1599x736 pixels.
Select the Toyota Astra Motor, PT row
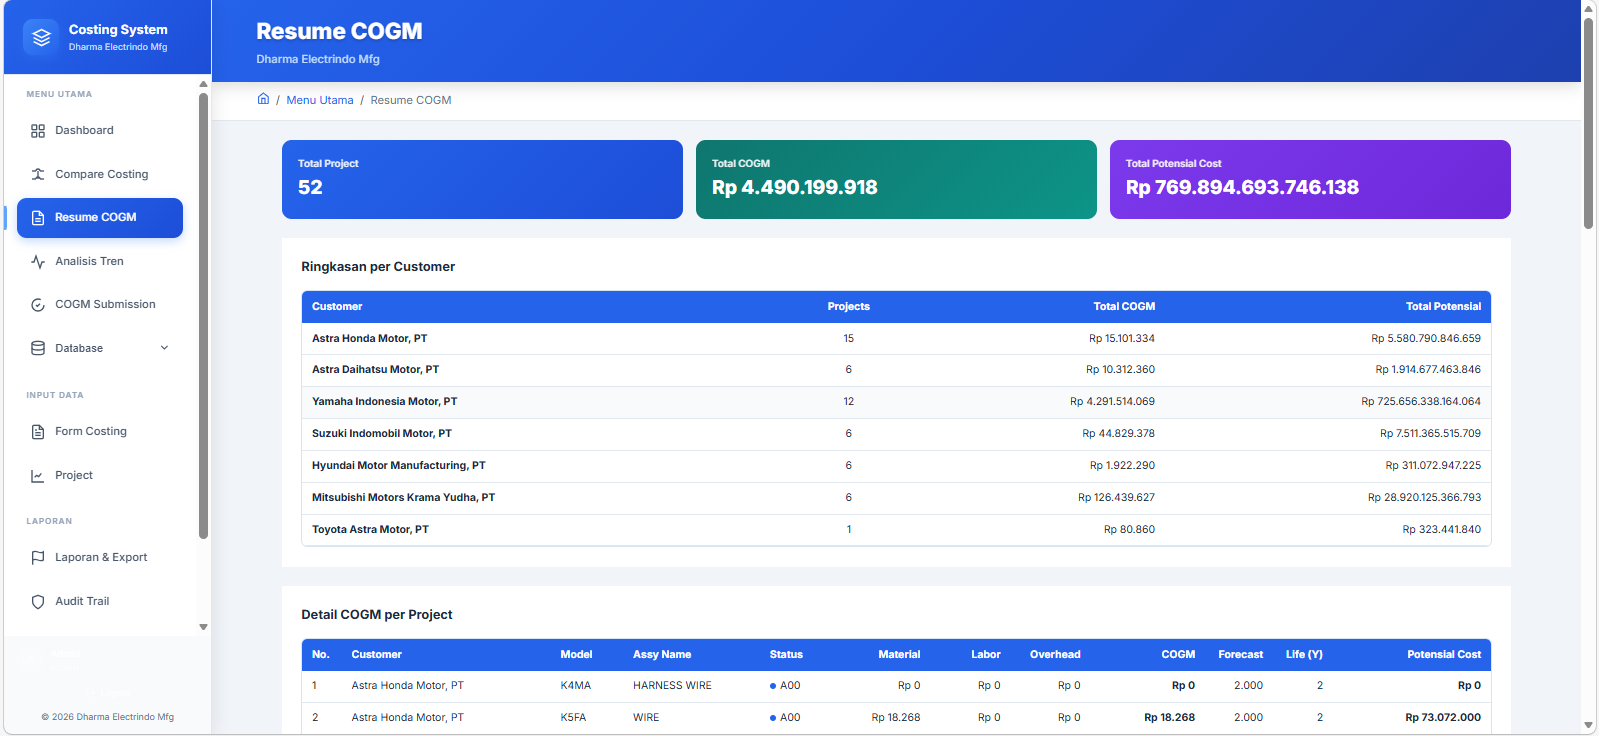tap(896, 530)
